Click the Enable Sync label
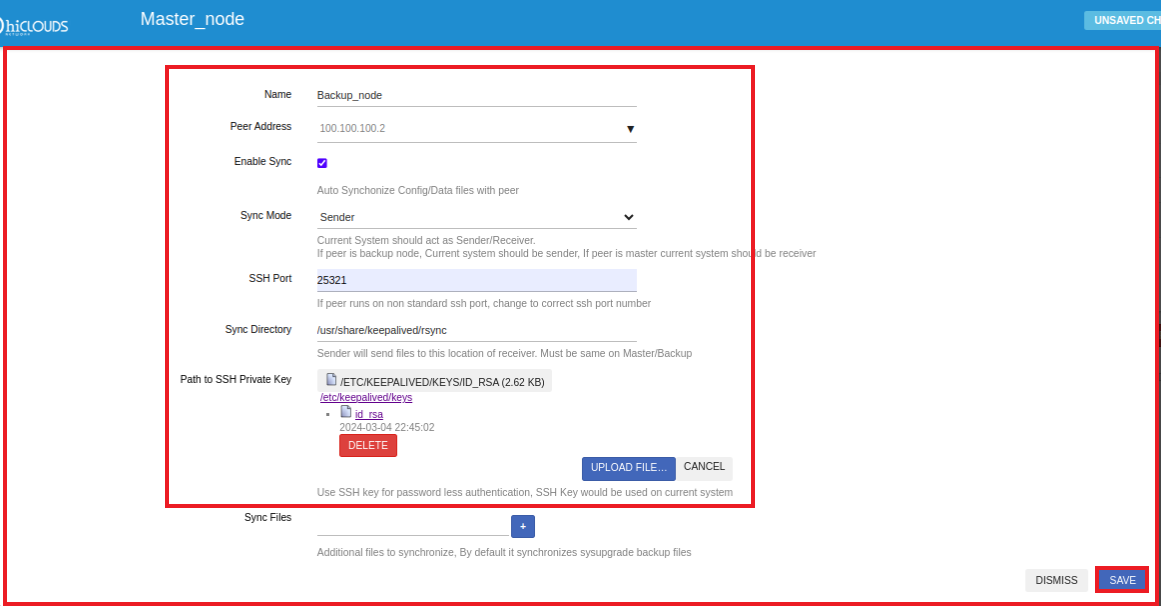 pyautogui.click(x=263, y=162)
